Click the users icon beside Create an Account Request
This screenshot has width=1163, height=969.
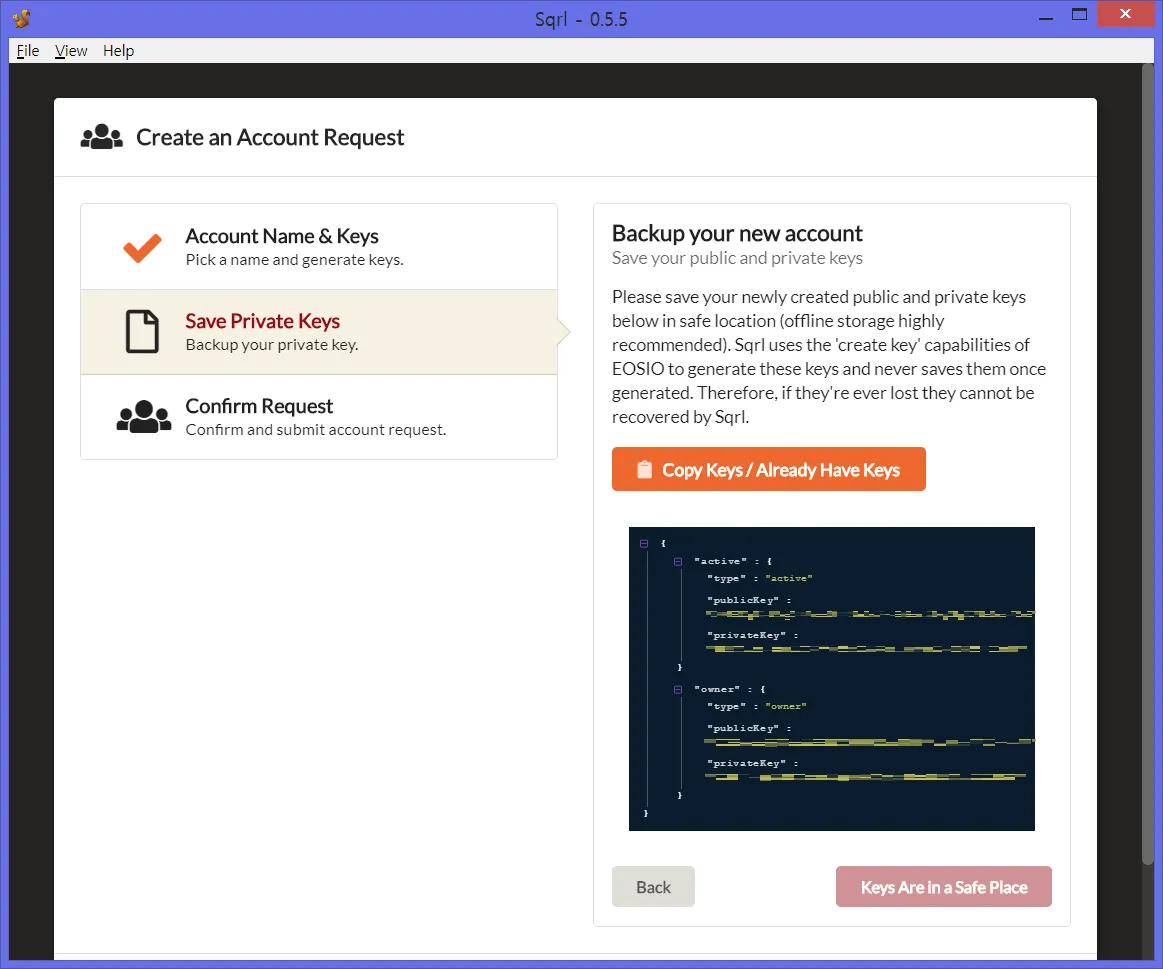click(x=102, y=137)
